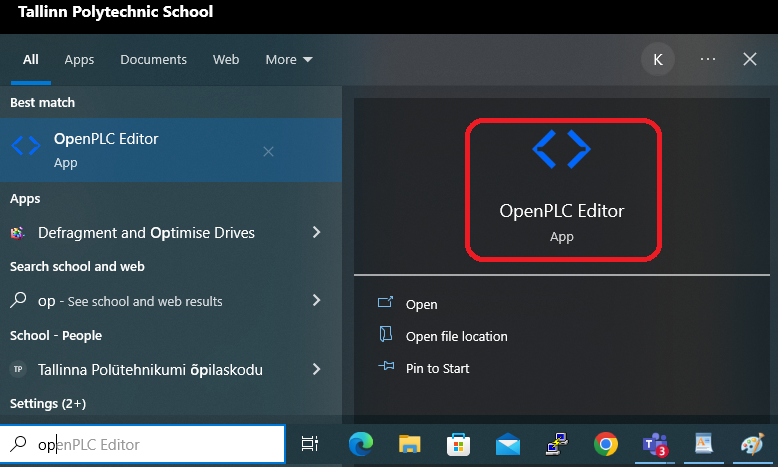Switch to the Web tab
This screenshot has width=778, height=467.
226,60
